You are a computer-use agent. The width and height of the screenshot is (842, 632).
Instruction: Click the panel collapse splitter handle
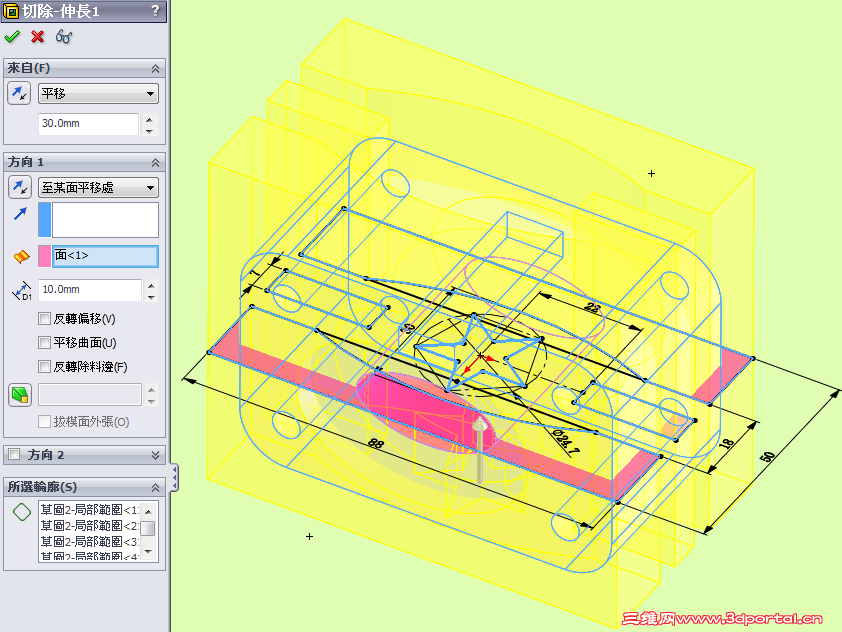click(x=175, y=478)
